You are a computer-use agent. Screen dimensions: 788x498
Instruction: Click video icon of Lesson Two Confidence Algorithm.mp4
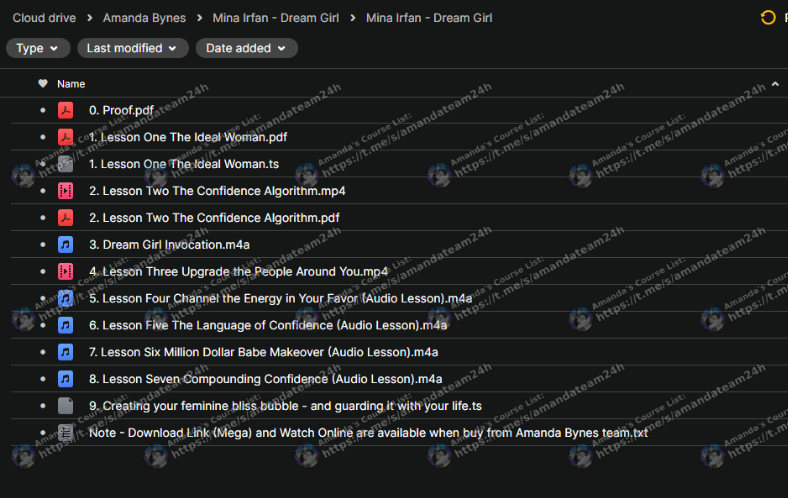65,191
